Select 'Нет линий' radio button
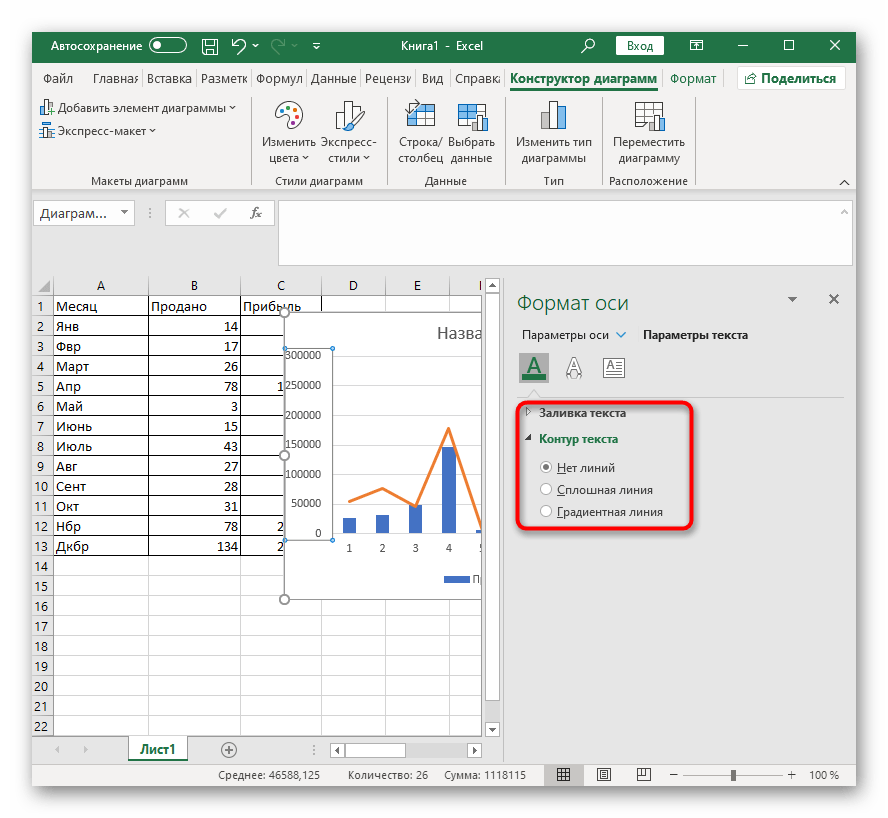This screenshot has height=818, width=888. point(545,467)
